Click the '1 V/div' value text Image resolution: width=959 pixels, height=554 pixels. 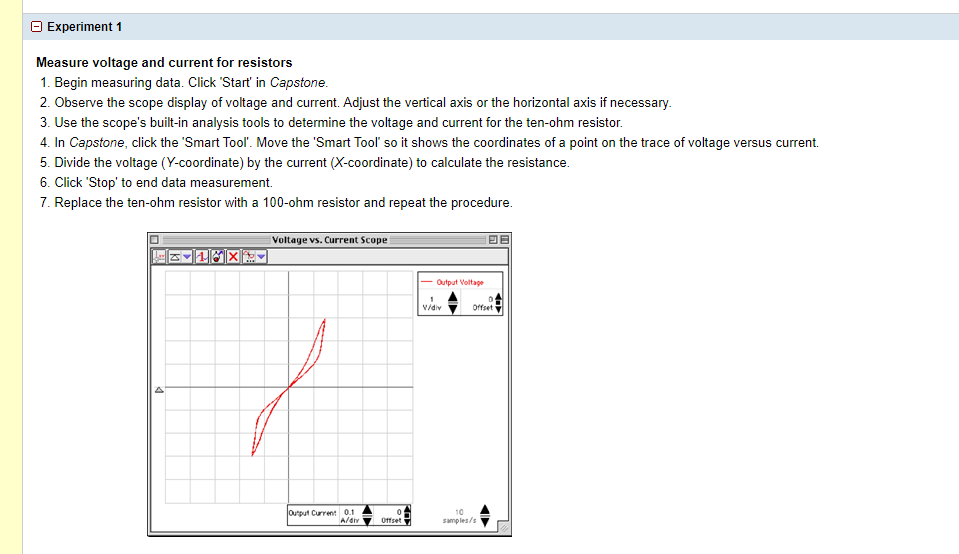[x=432, y=303]
